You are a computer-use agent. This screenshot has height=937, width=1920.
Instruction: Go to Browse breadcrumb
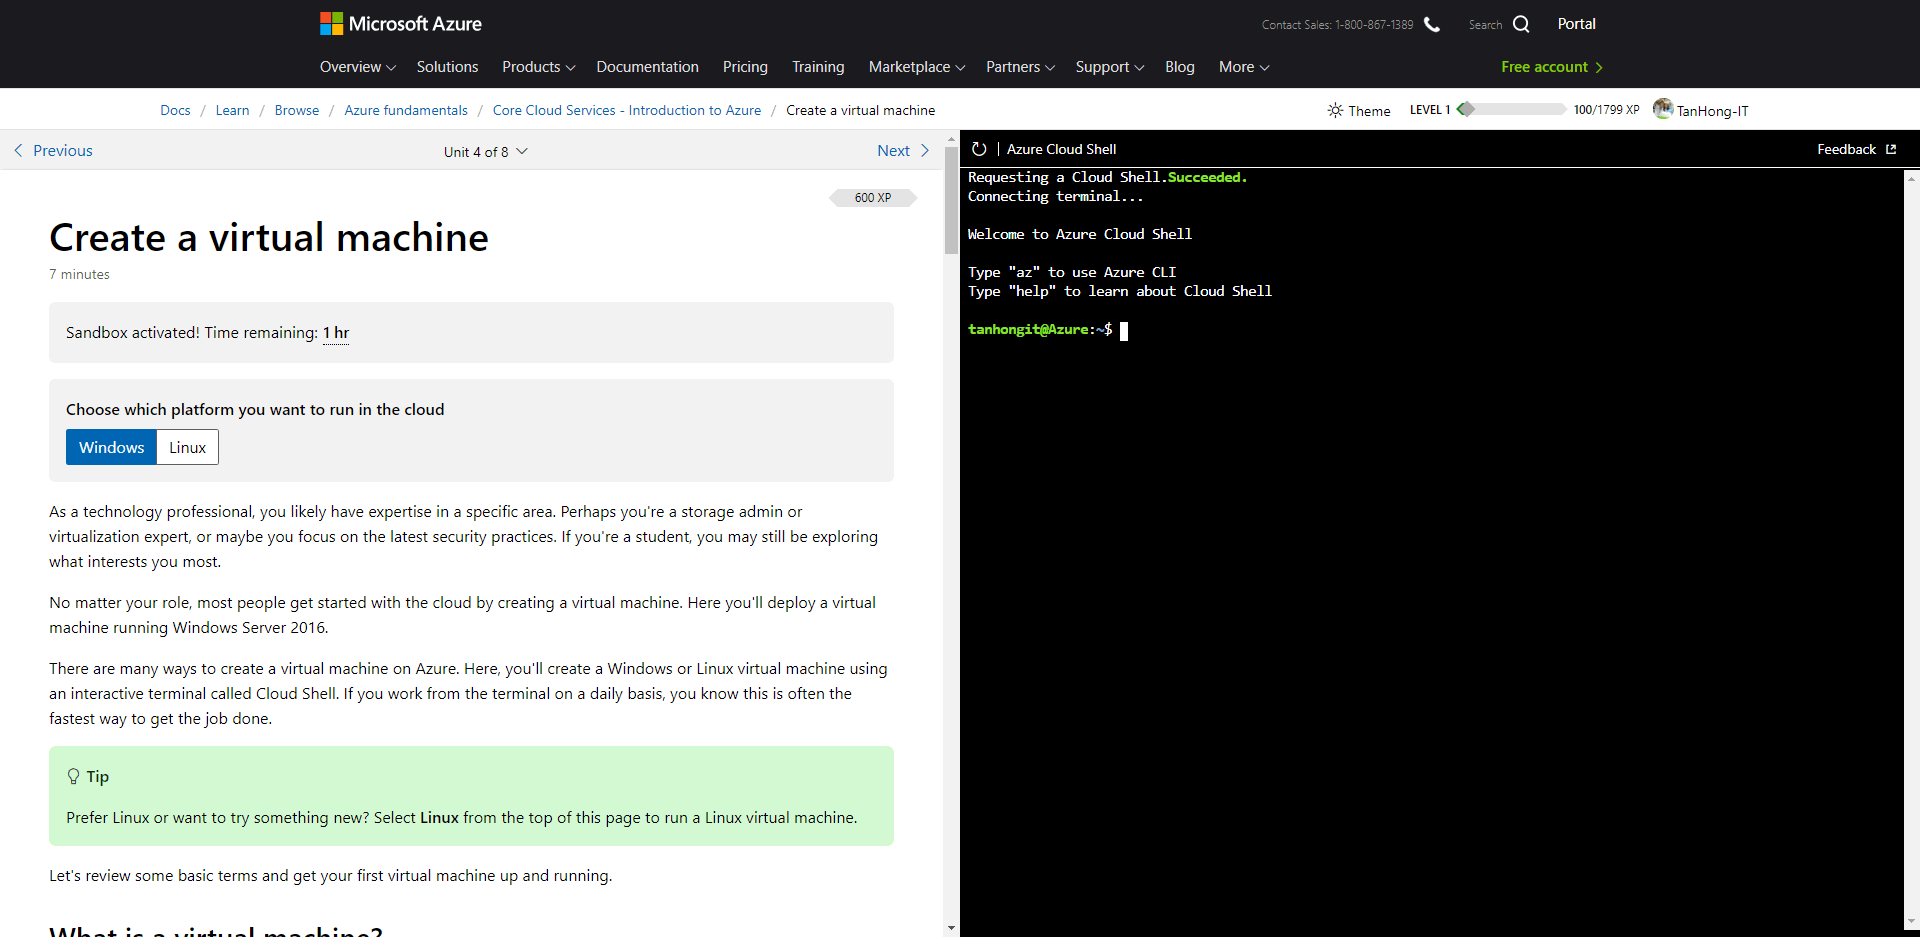(297, 110)
